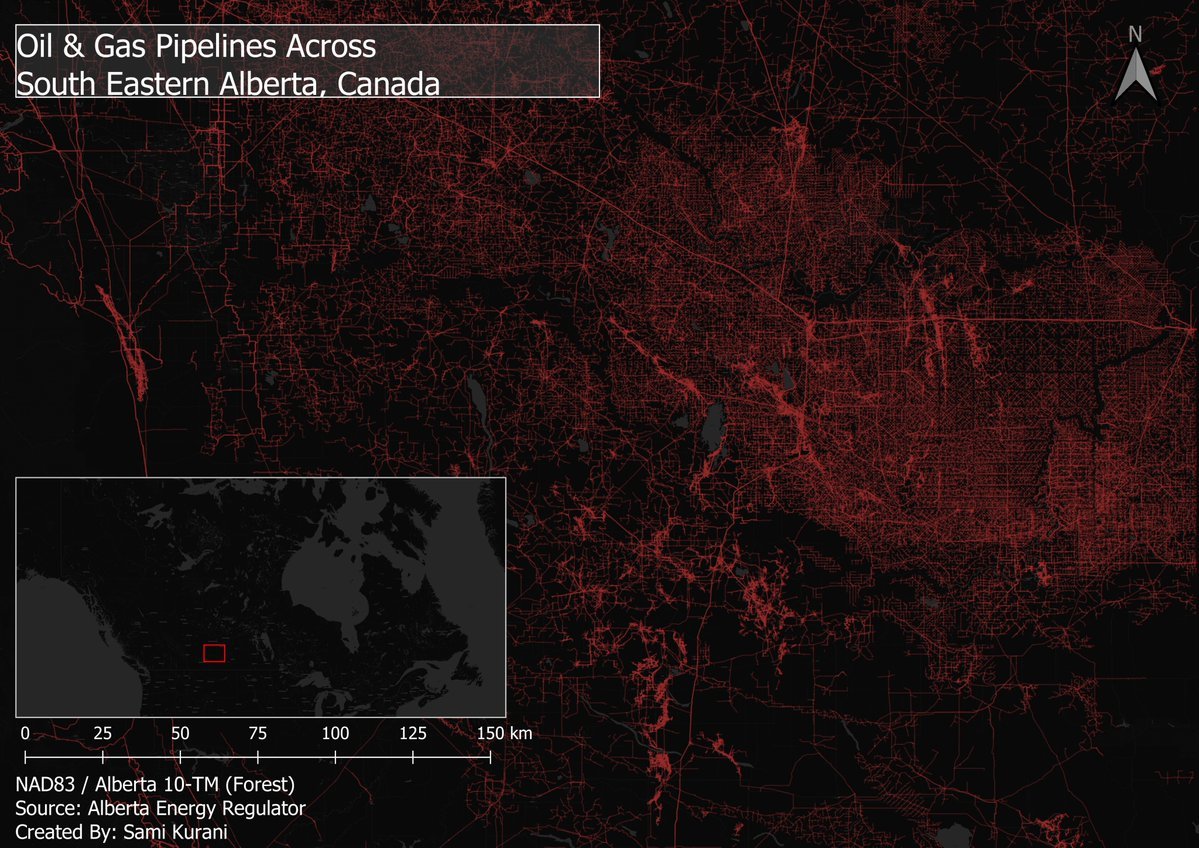Screen dimensions: 1199x848
Task: Click the 0 label on the scale bar
Action: [x=24, y=733]
